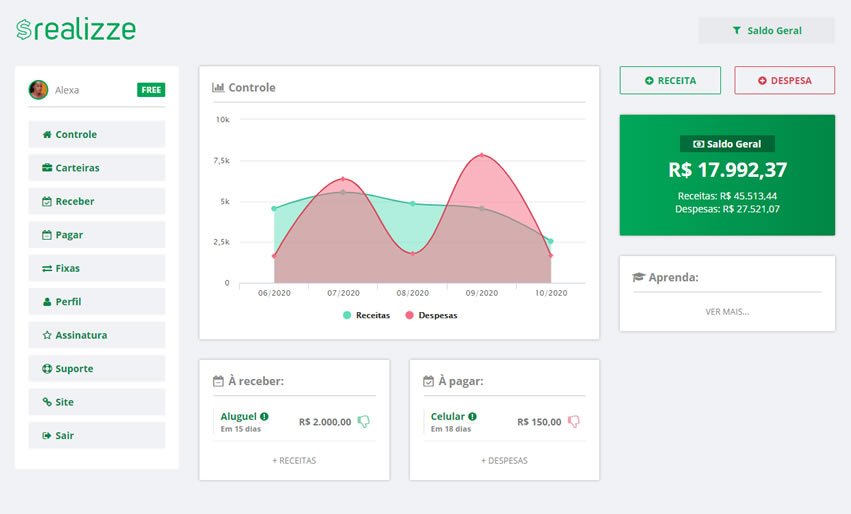Open the Perfil page
Image resolution: width=851 pixels, height=514 pixels.
pos(96,301)
